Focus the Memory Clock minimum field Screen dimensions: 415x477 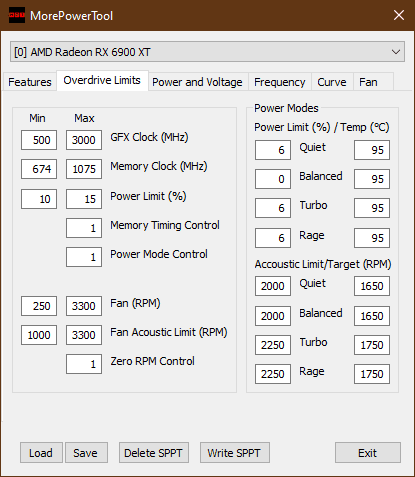point(39,169)
